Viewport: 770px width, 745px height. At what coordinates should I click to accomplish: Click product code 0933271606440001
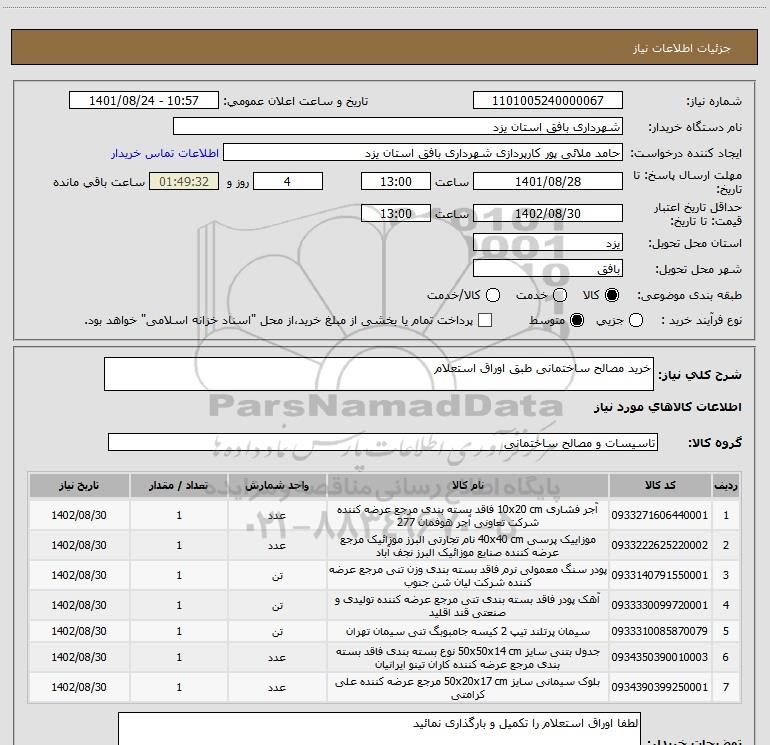pyautogui.click(x=660, y=515)
